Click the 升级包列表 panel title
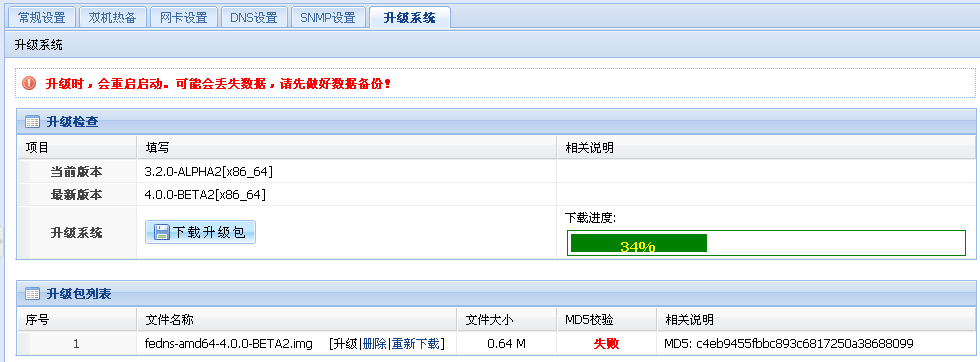The height and width of the screenshot is (362, 980). pyautogui.click(x=79, y=294)
